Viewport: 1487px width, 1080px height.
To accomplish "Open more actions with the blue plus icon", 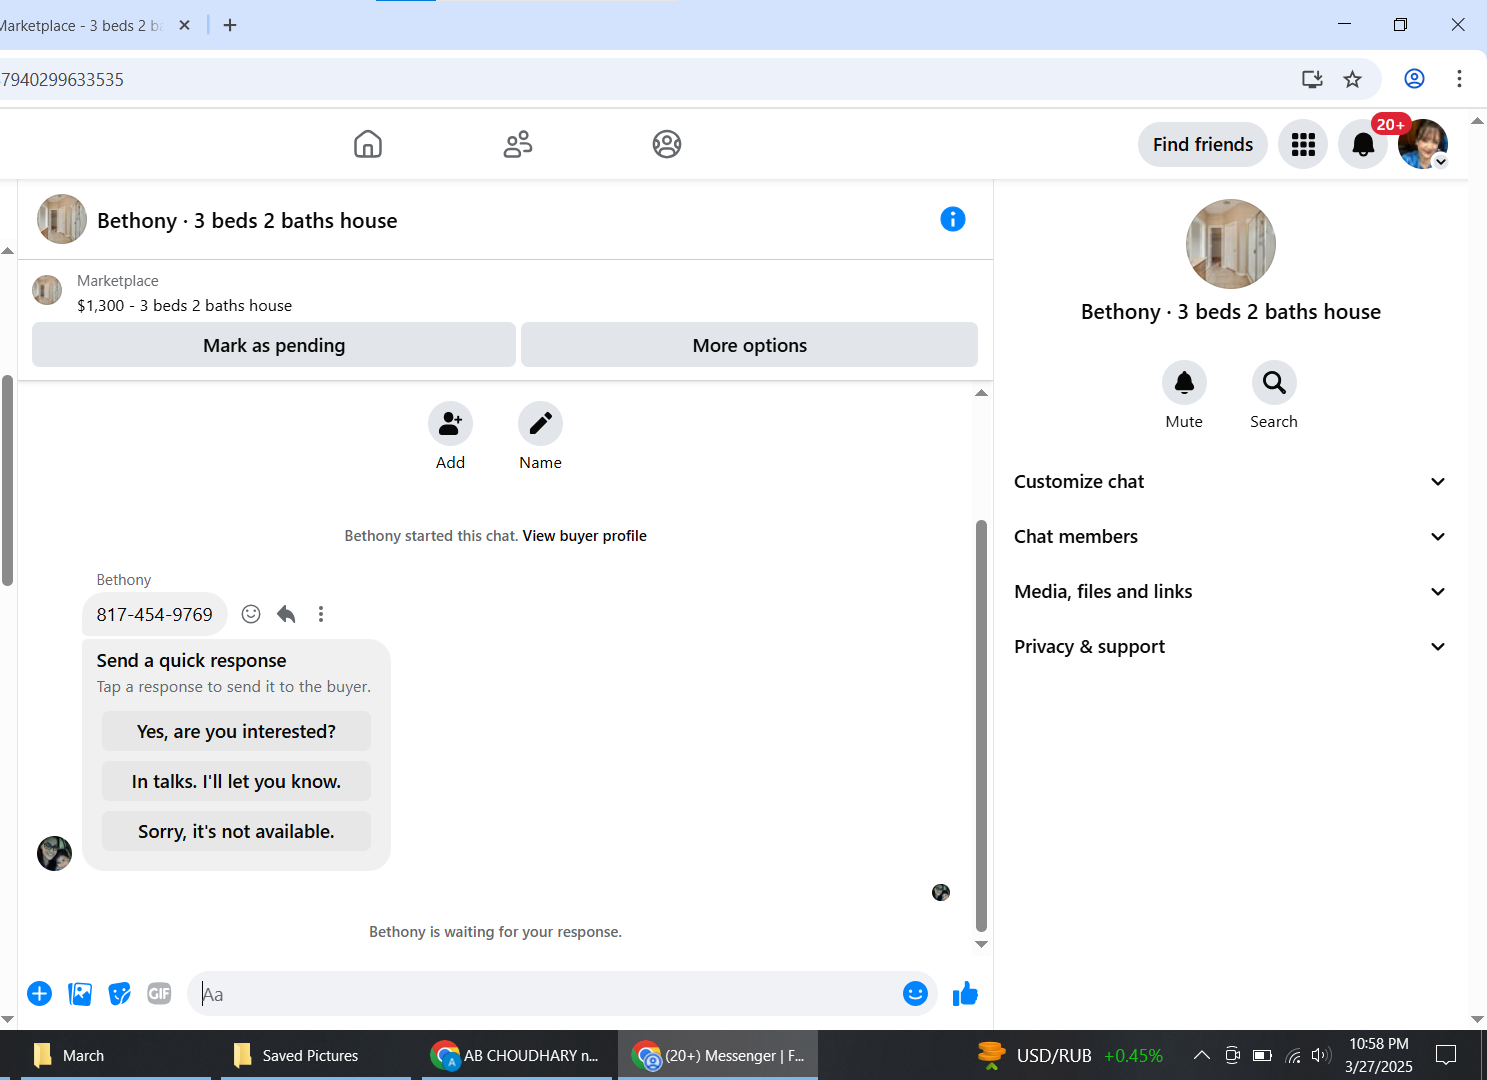I will coord(39,993).
